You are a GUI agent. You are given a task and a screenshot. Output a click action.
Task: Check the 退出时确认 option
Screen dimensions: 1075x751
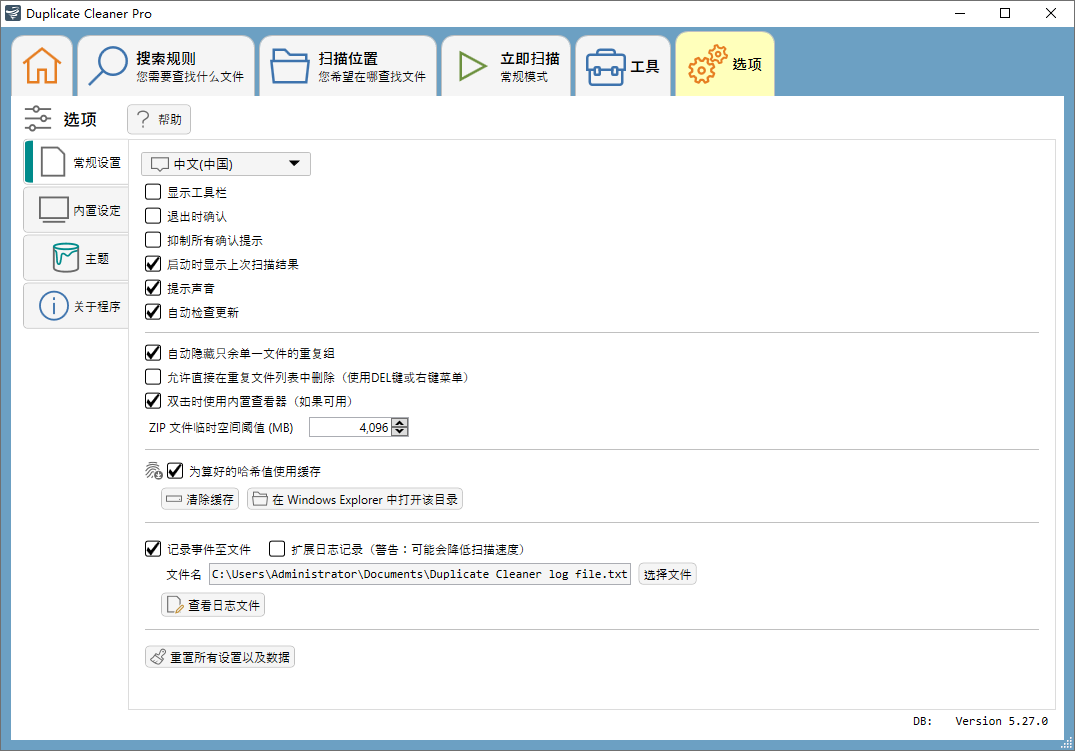click(153, 216)
